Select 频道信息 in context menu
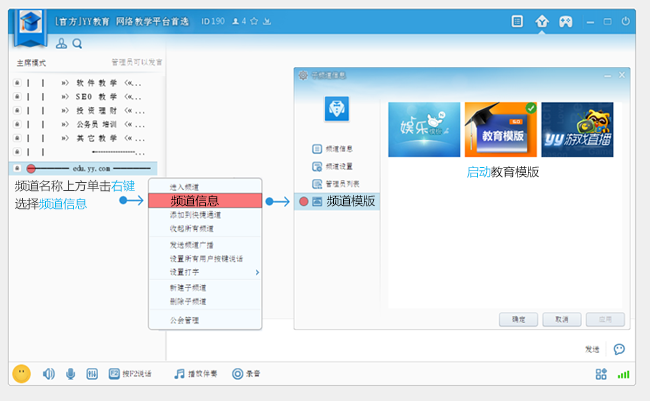This screenshot has width=650, height=401. pos(204,201)
